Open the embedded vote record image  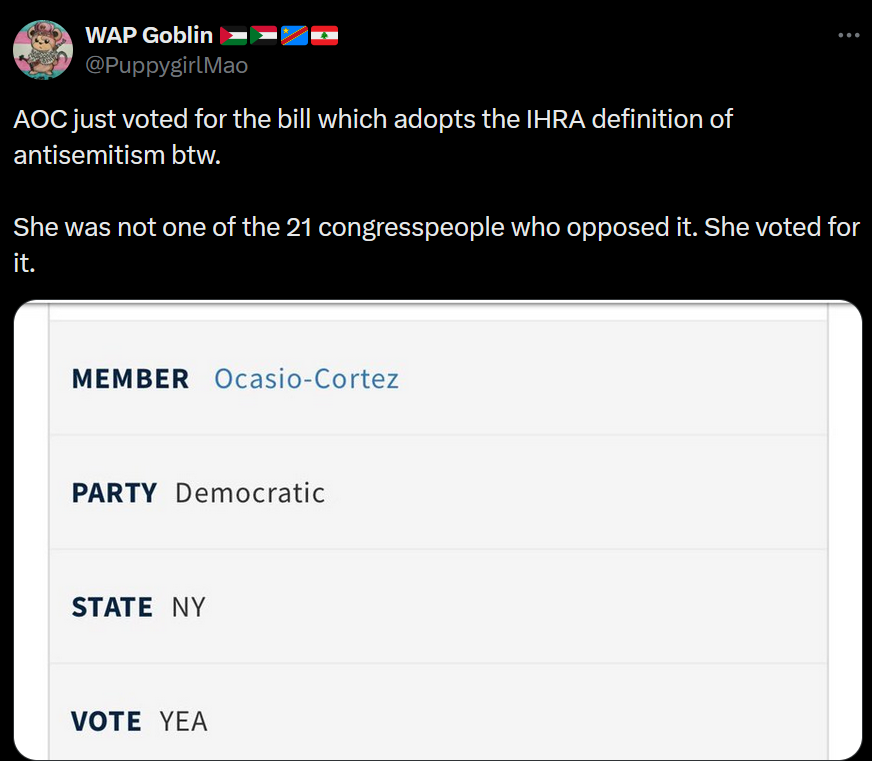pyautogui.click(x=438, y=530)
